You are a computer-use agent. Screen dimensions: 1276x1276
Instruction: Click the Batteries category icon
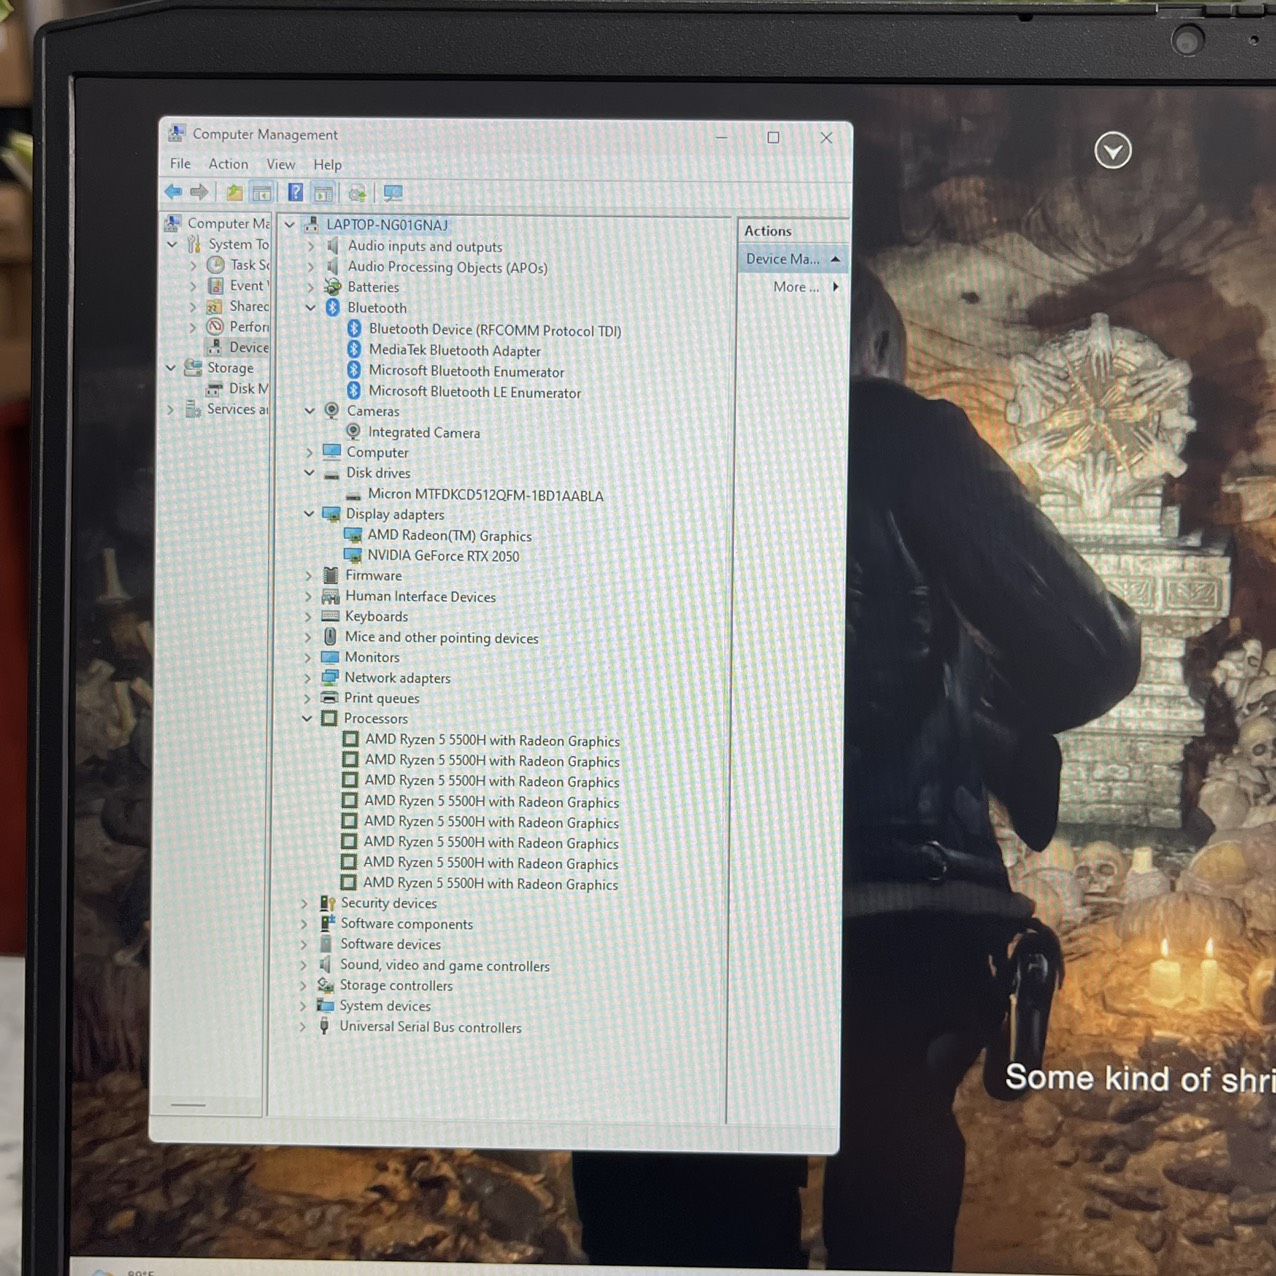point(333,287)
